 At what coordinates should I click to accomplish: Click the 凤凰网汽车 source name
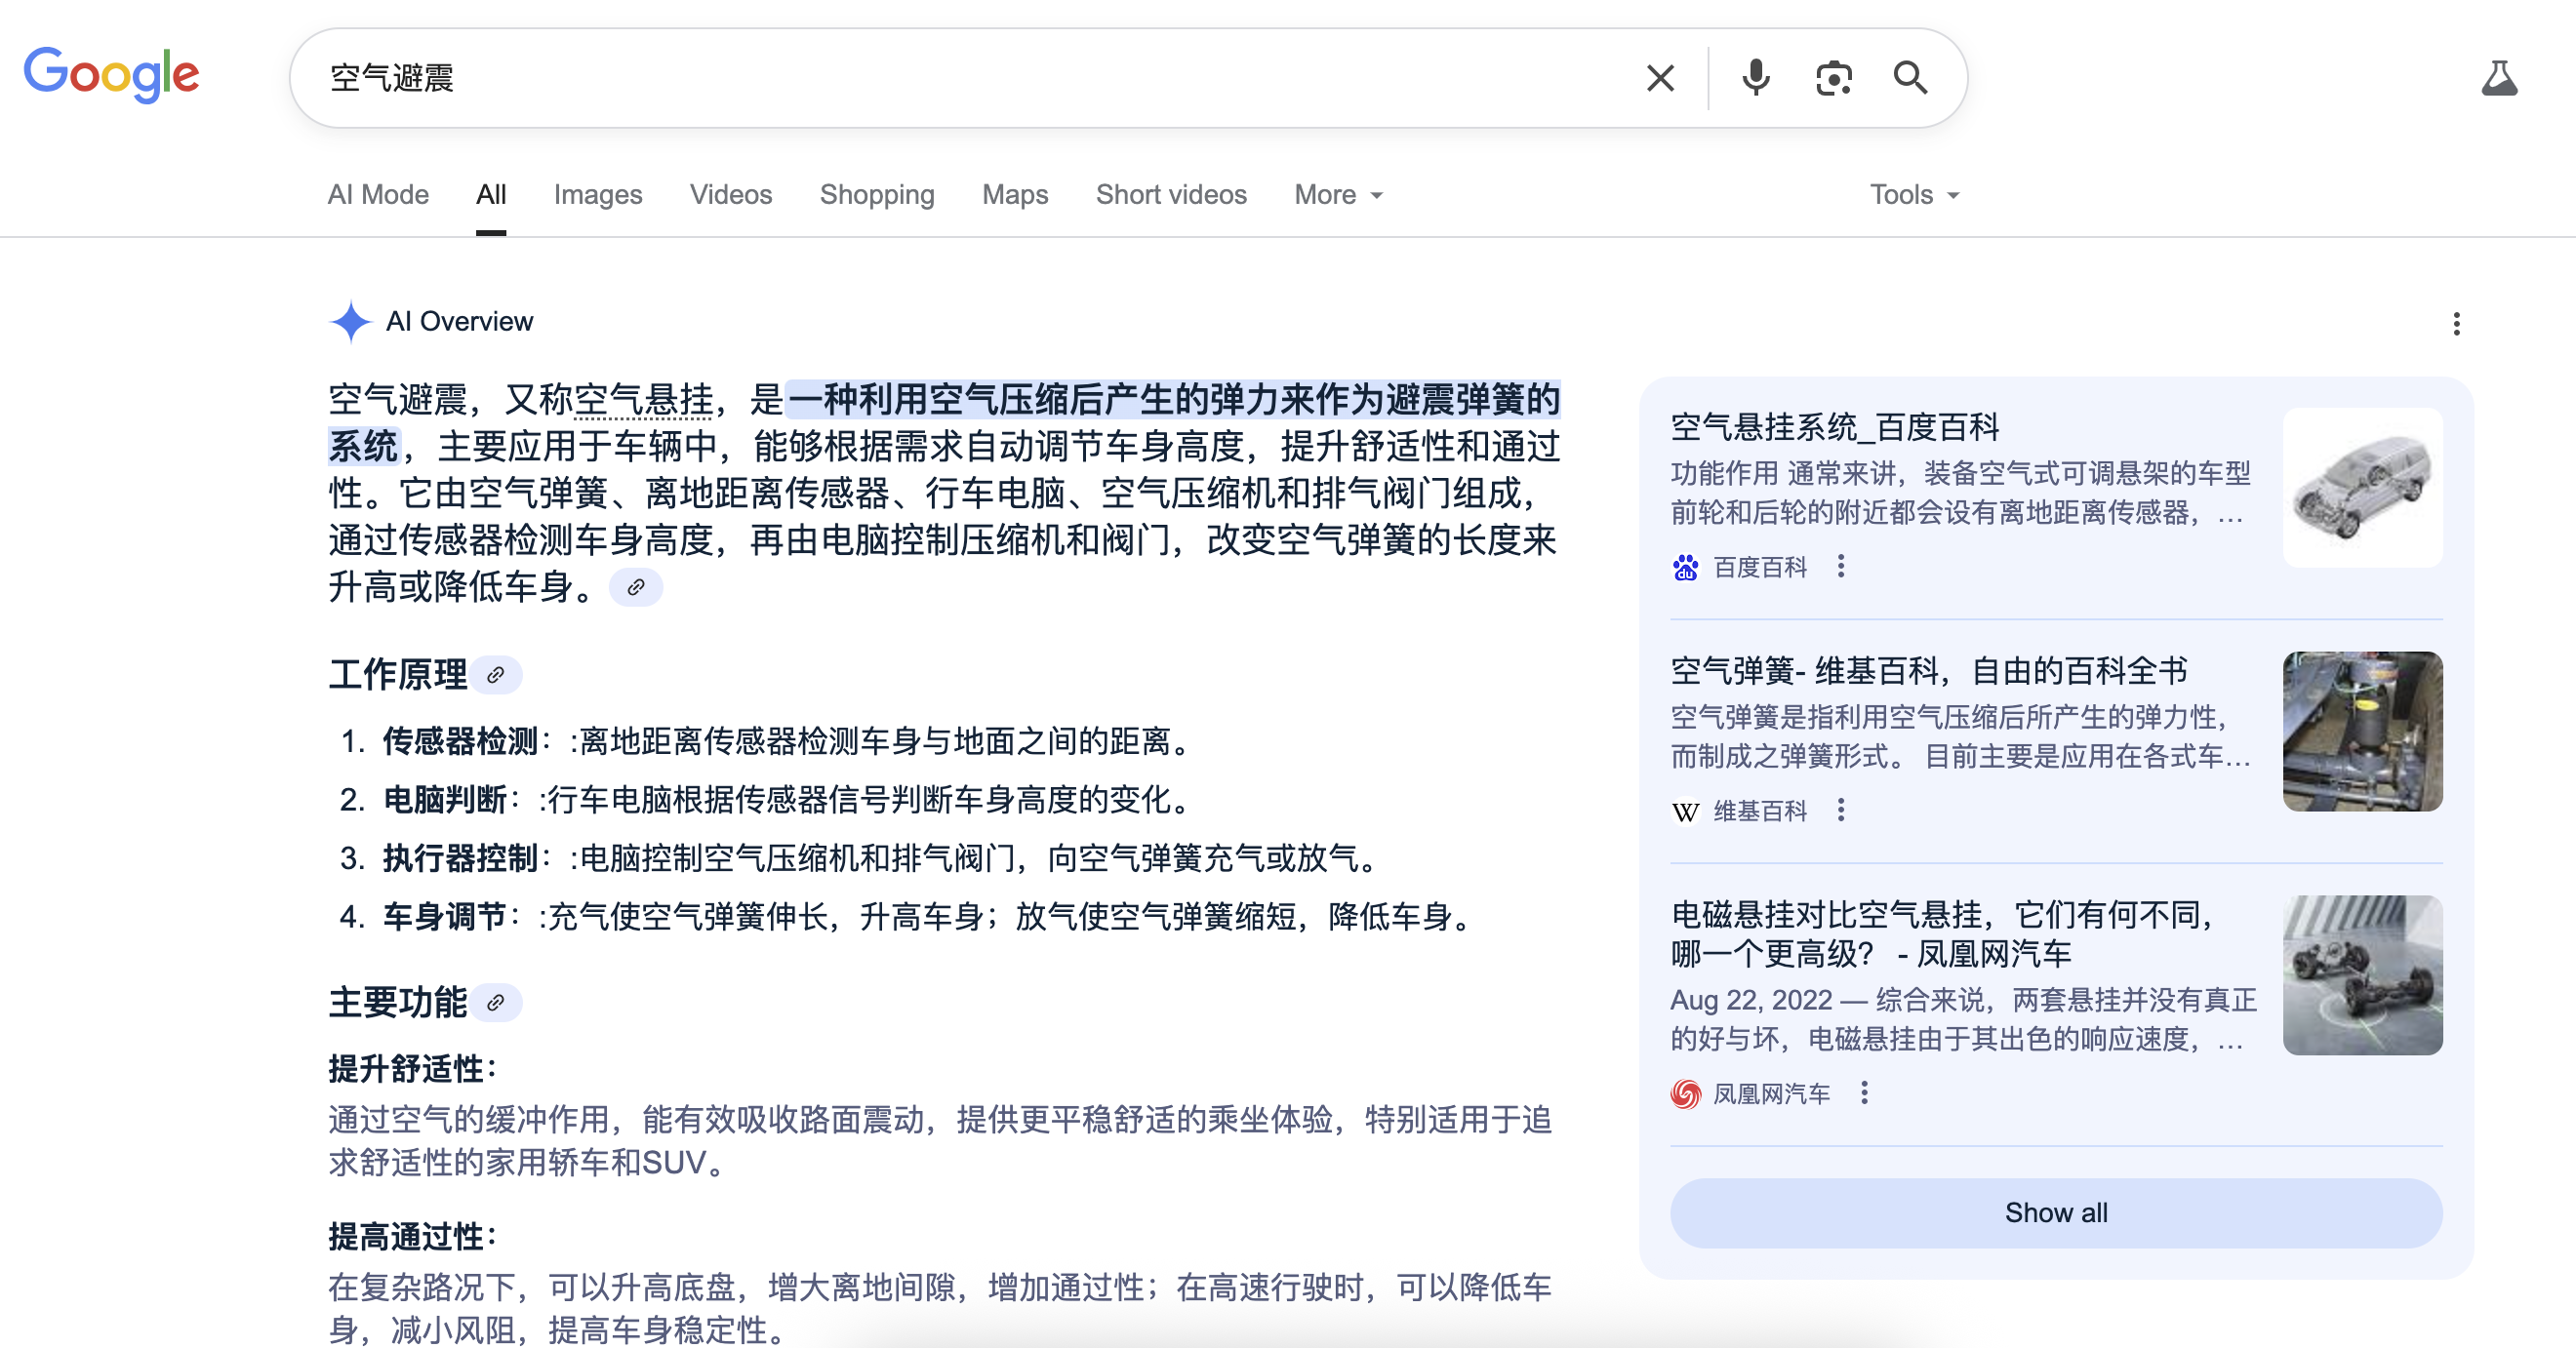[1772, 1094]
